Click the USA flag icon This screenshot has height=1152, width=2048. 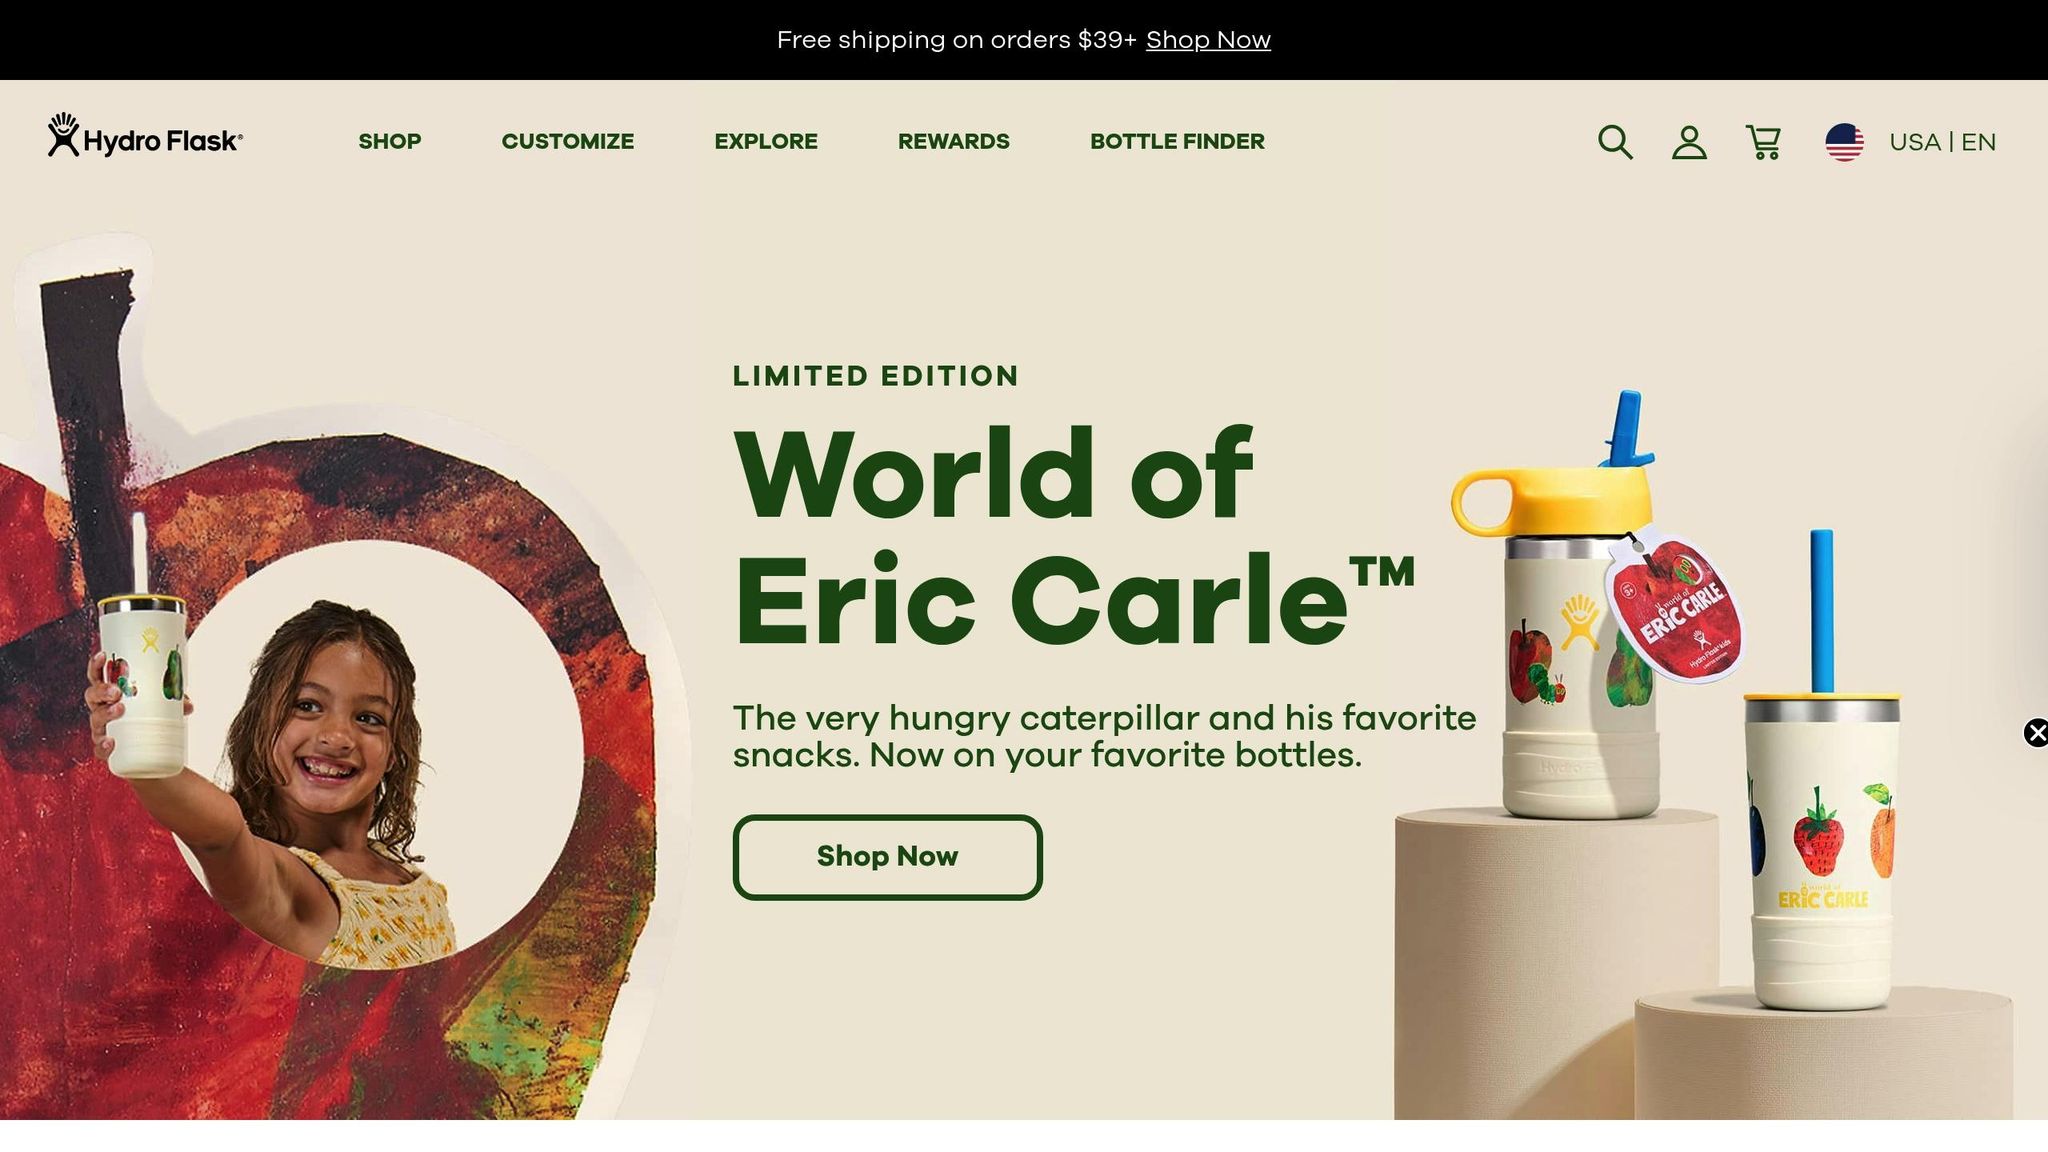(x=1844, y=142)
